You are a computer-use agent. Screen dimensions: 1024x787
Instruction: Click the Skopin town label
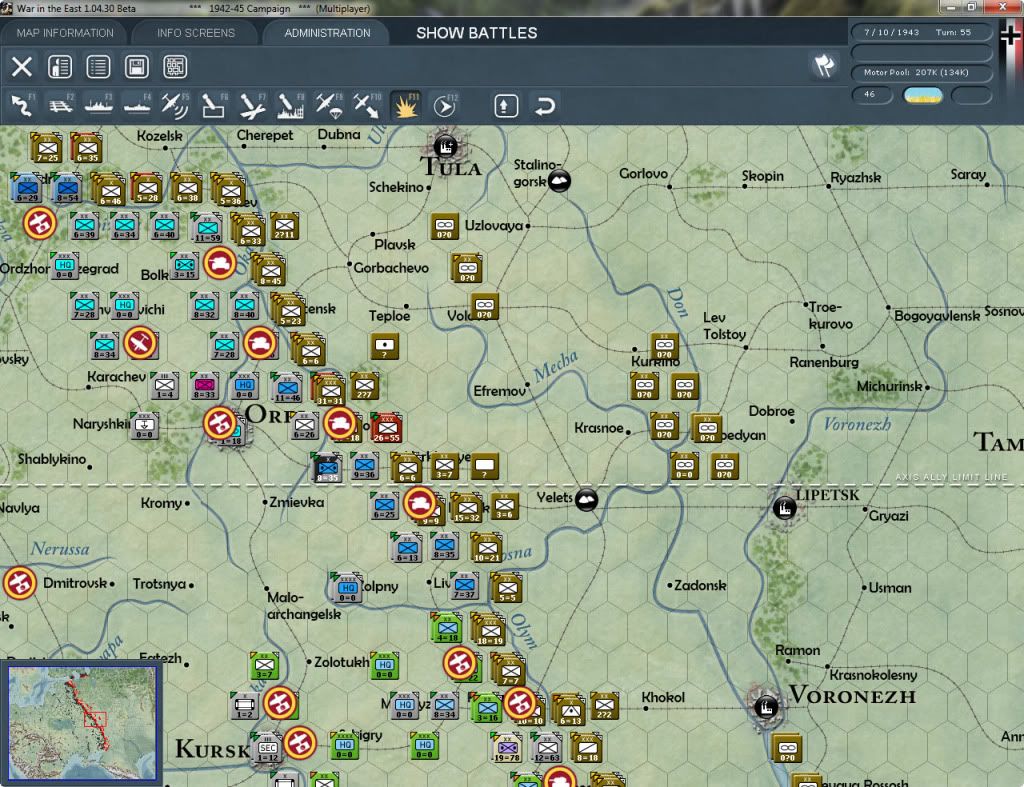762,176
